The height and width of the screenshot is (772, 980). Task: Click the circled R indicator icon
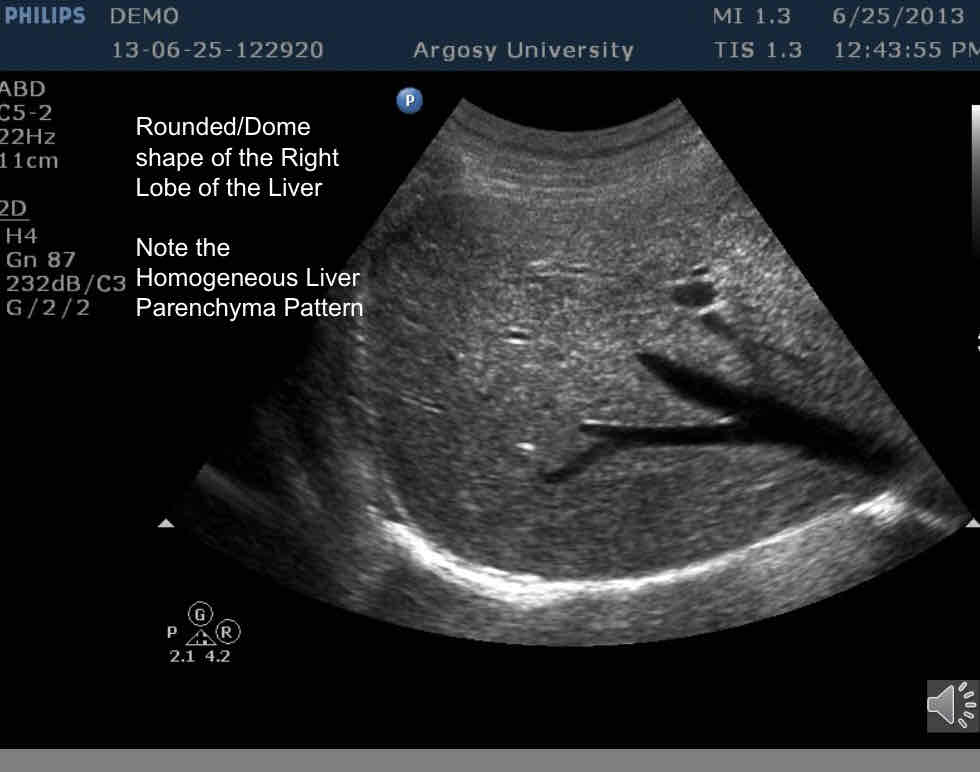(x=229, y=632)
